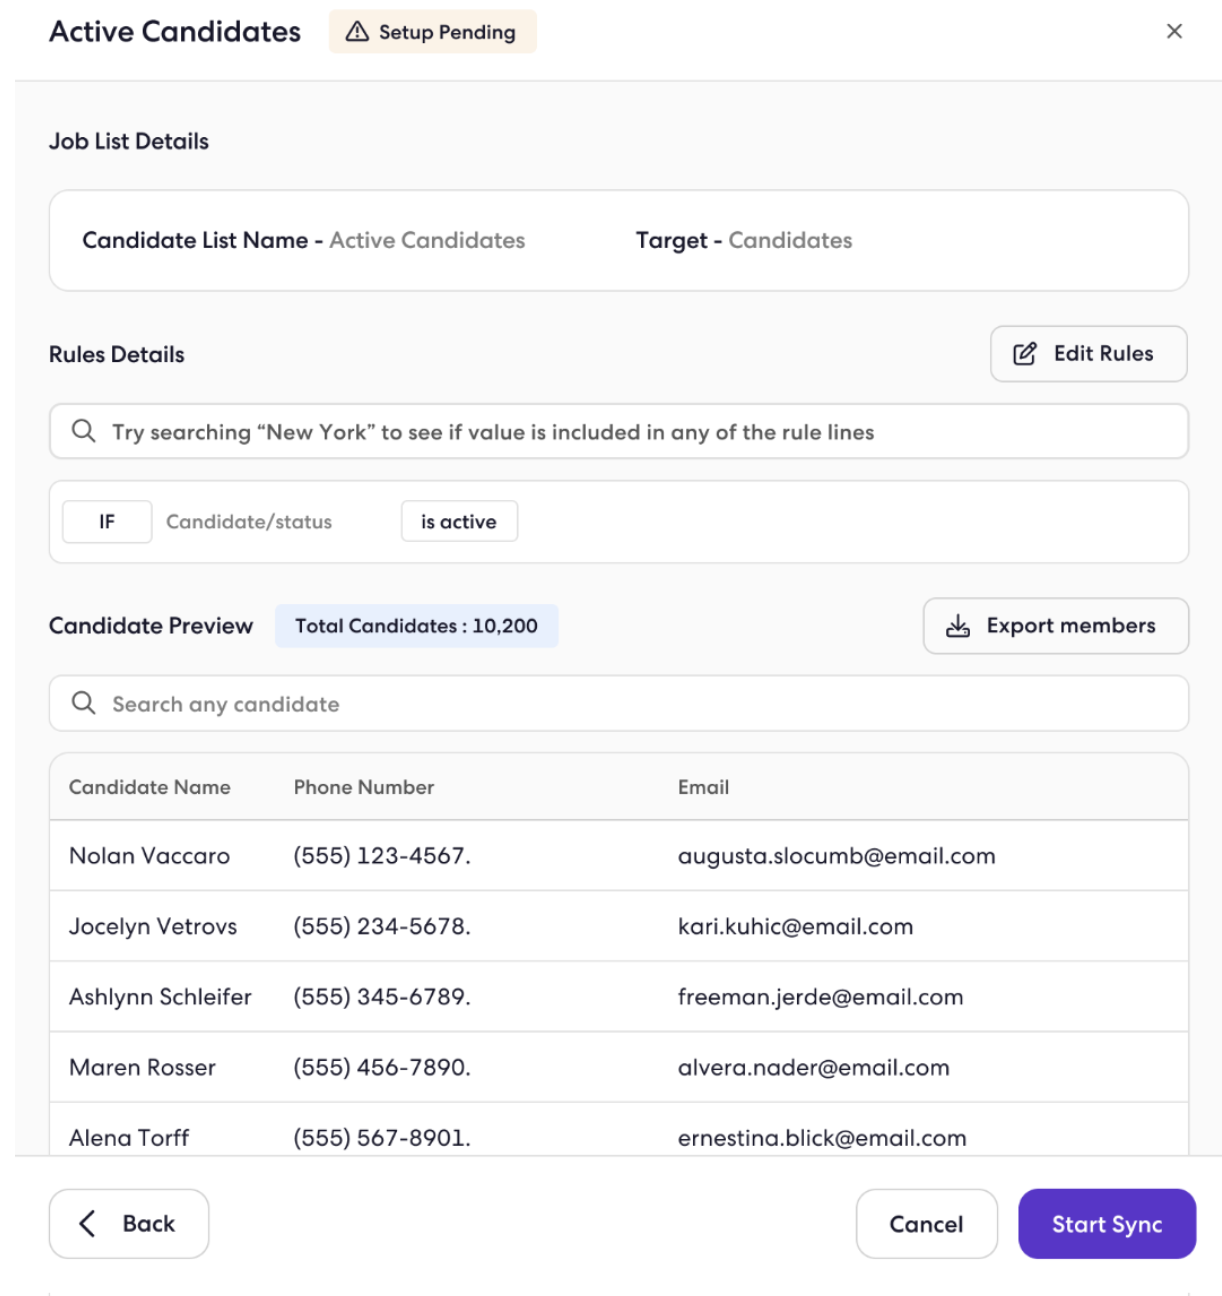Click email alvera.nader@email.com

click(814, 1067)
